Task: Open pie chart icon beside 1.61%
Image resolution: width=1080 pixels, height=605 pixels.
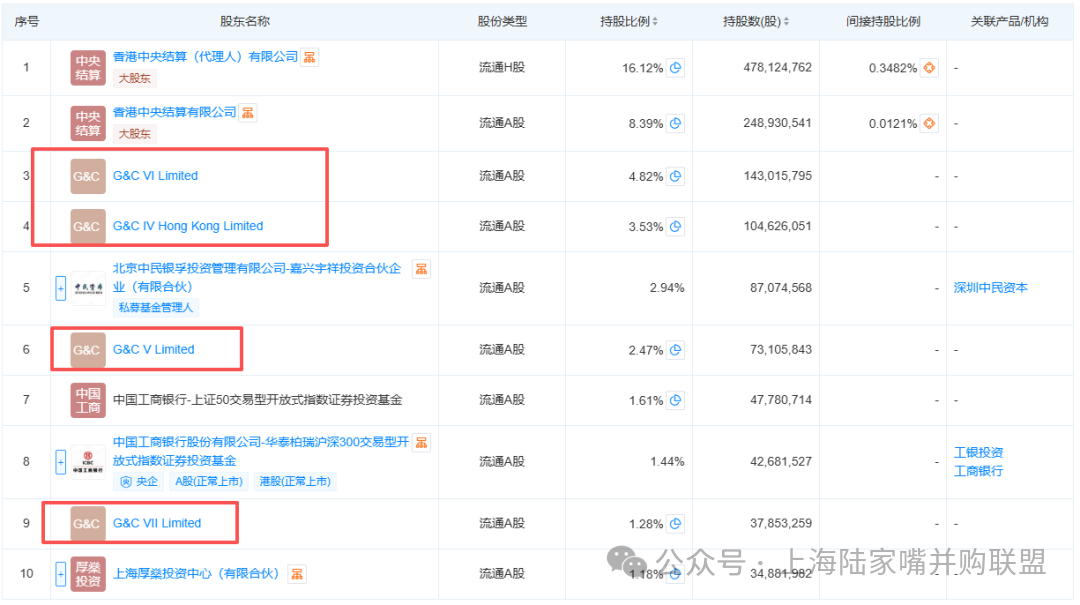Action: (676, 400)
